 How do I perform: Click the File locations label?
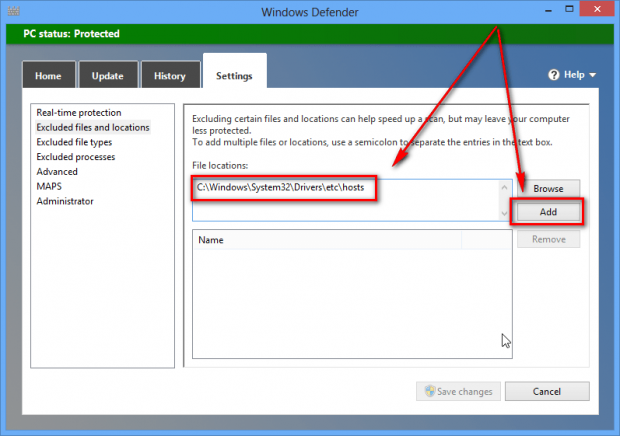coord(220,165)
